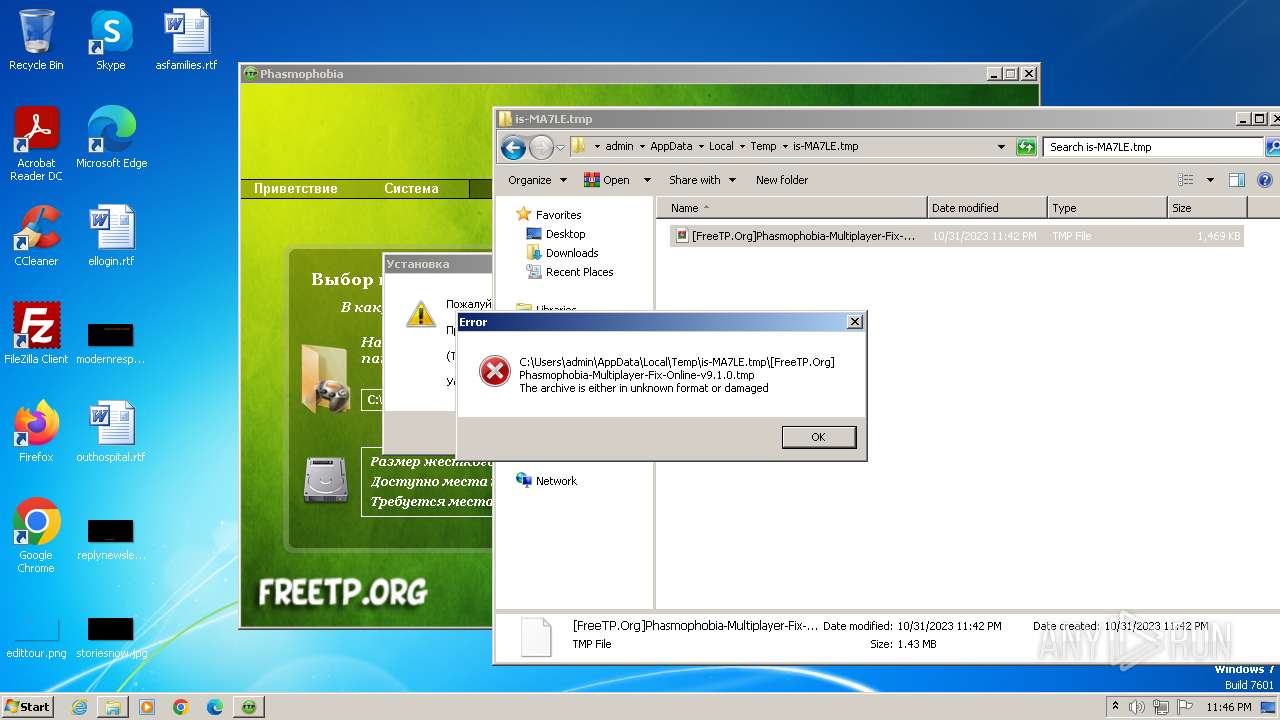Click the taskbar clock 11:46 PM

coord(1229,707)
